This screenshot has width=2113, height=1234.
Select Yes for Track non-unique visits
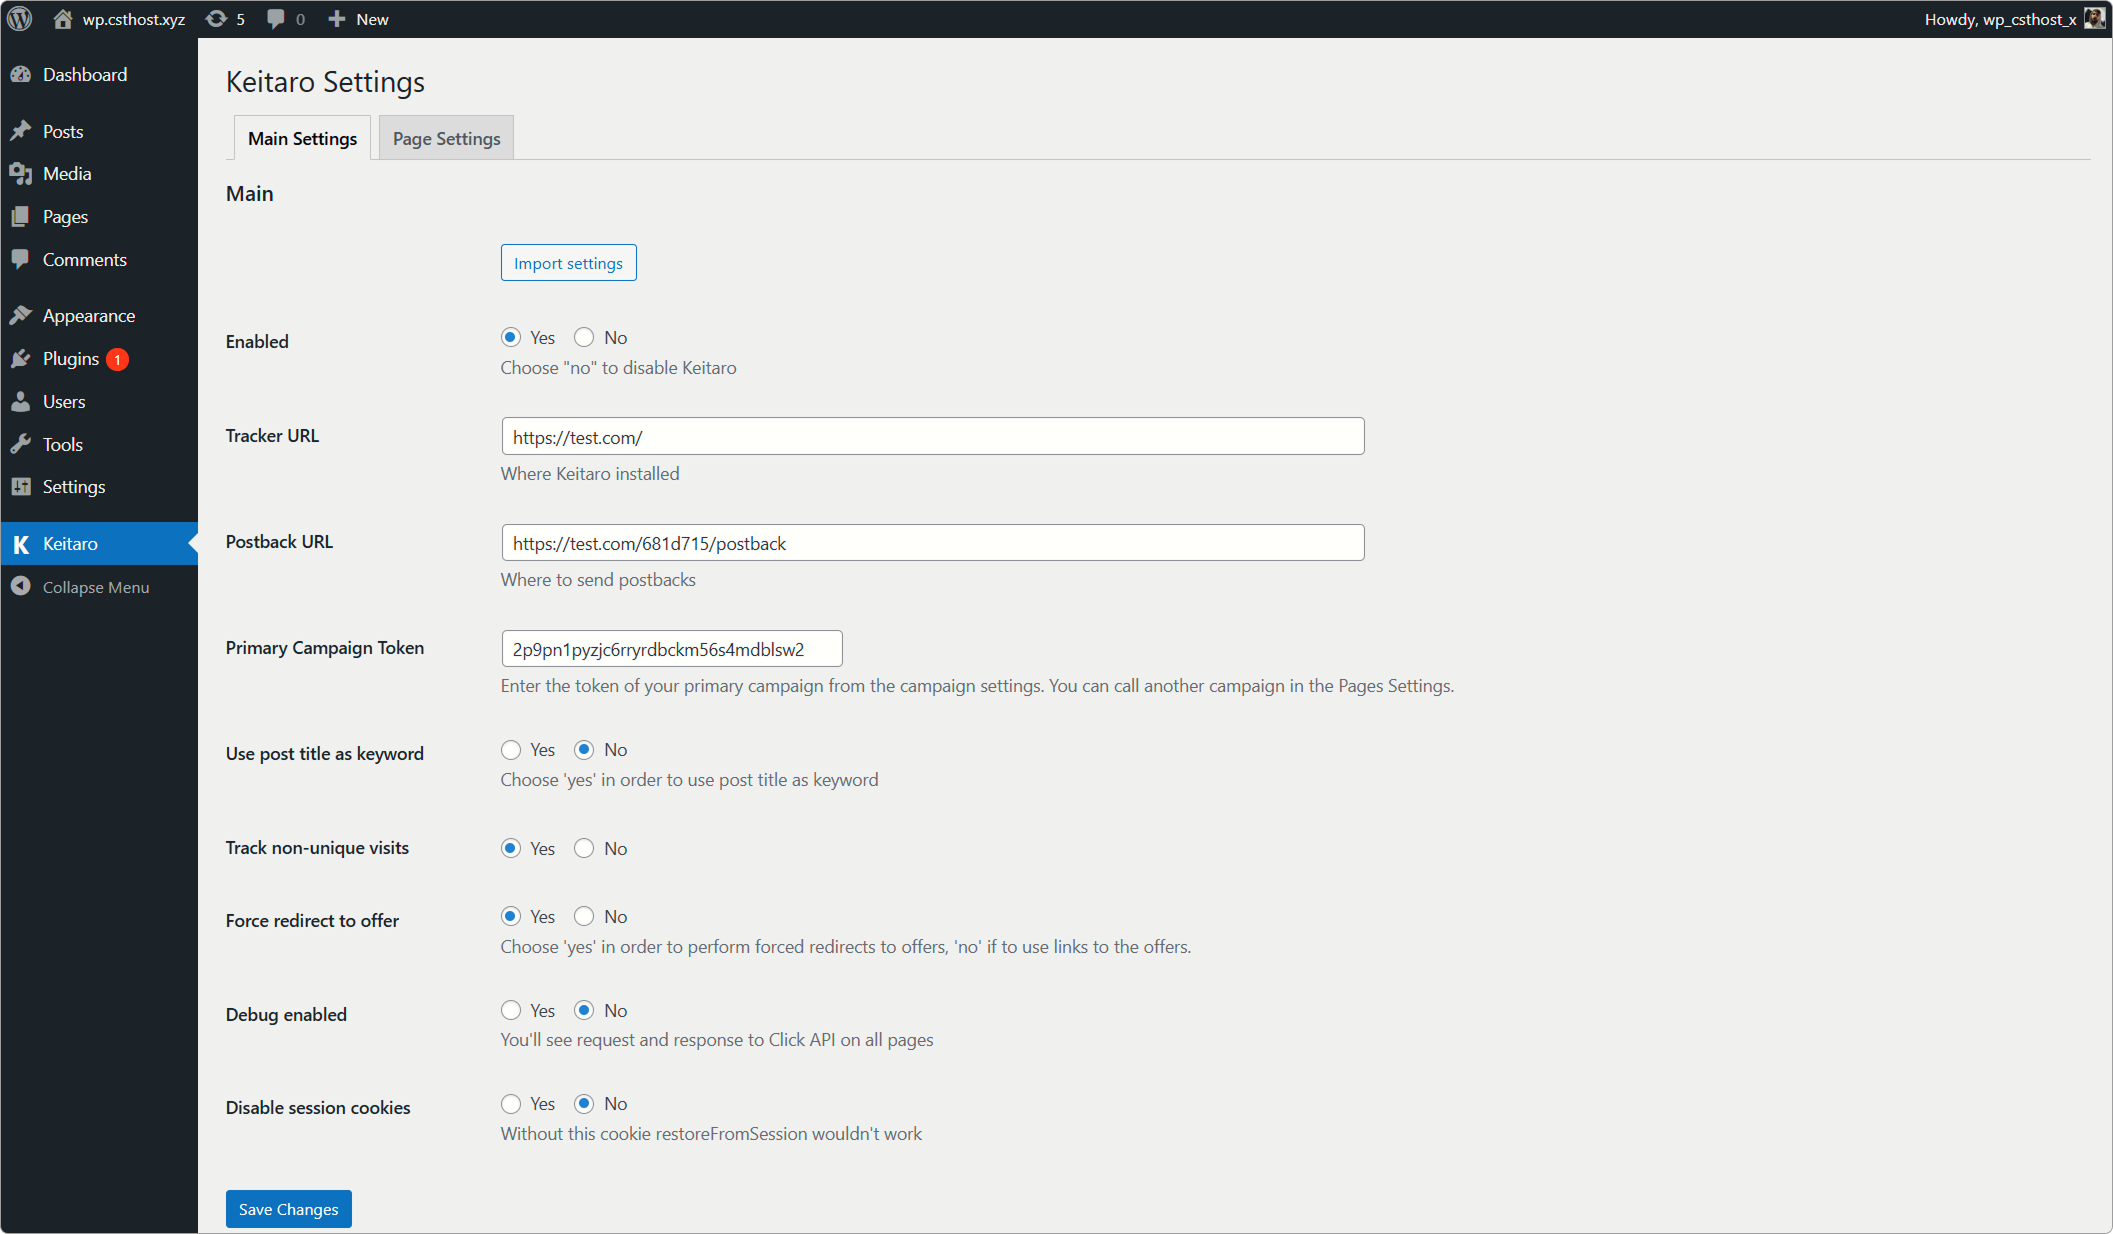[x=511, y=849]
